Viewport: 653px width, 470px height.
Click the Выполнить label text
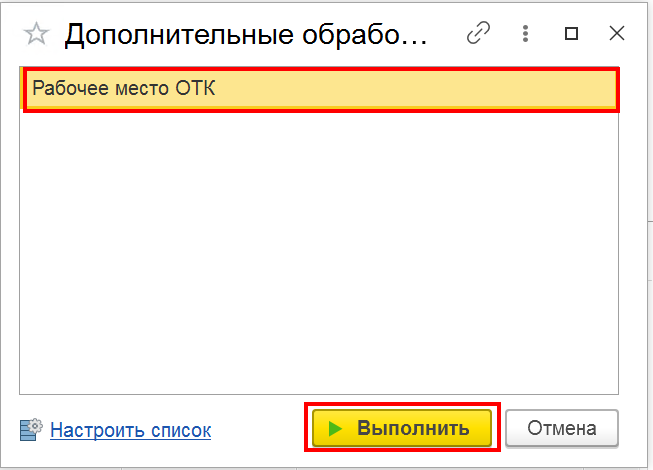[x=413, y=428]
